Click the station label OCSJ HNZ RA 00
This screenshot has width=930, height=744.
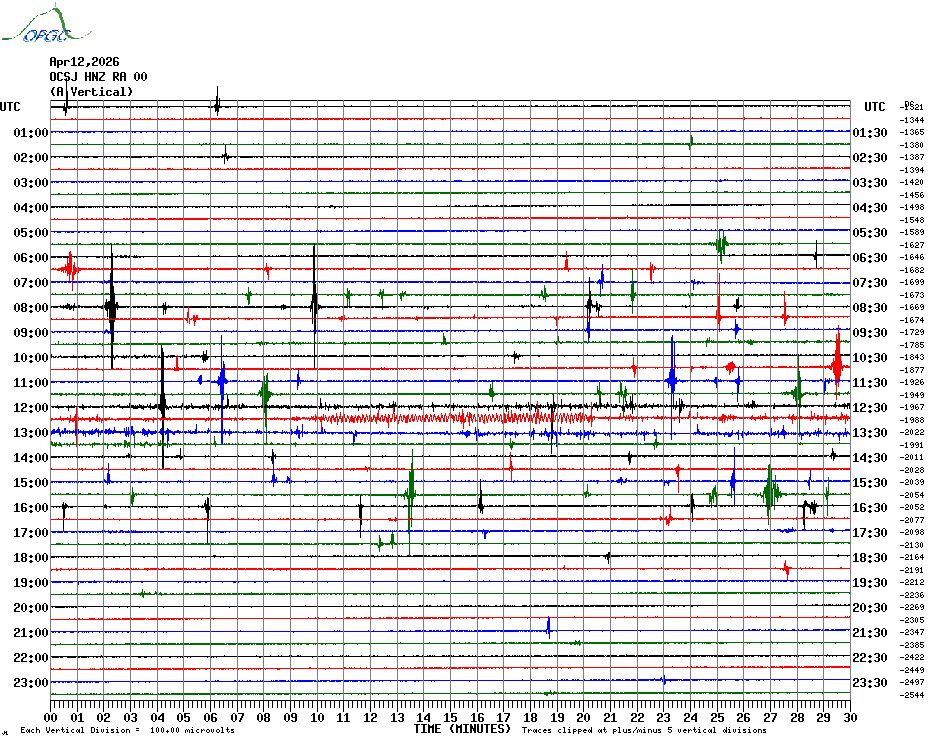pos(98,77)
